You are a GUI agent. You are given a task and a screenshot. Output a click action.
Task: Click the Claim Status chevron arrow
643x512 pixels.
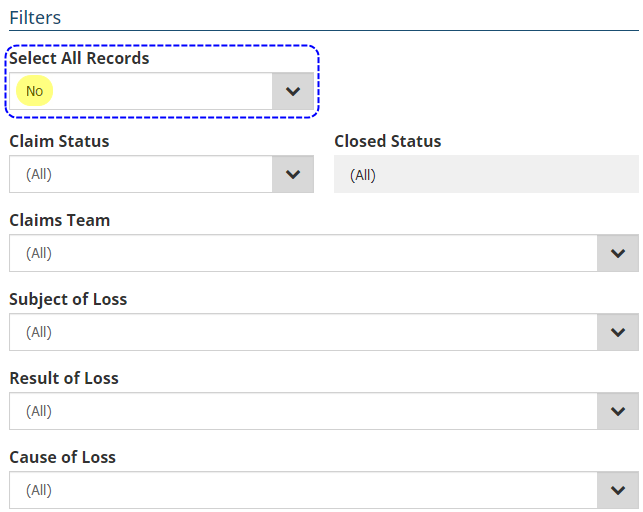[x=293, y=174]
